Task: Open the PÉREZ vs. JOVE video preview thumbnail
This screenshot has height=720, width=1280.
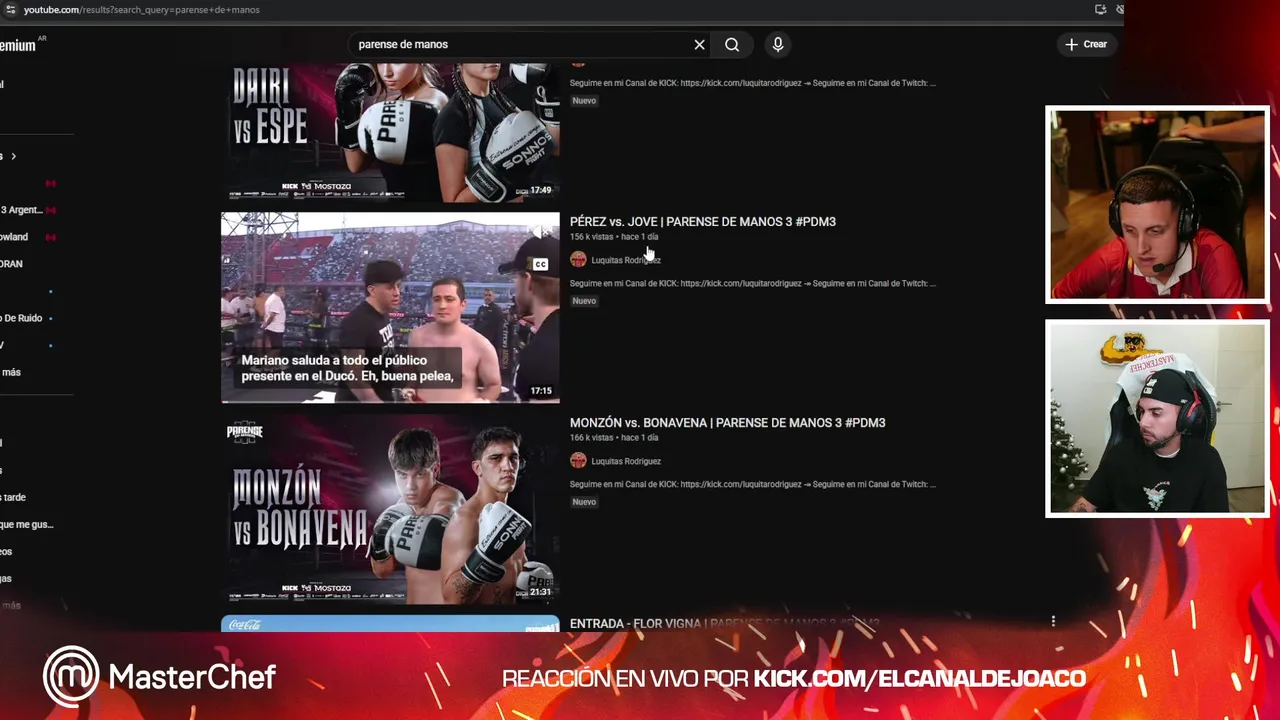Action: click(x=390, y=307)
